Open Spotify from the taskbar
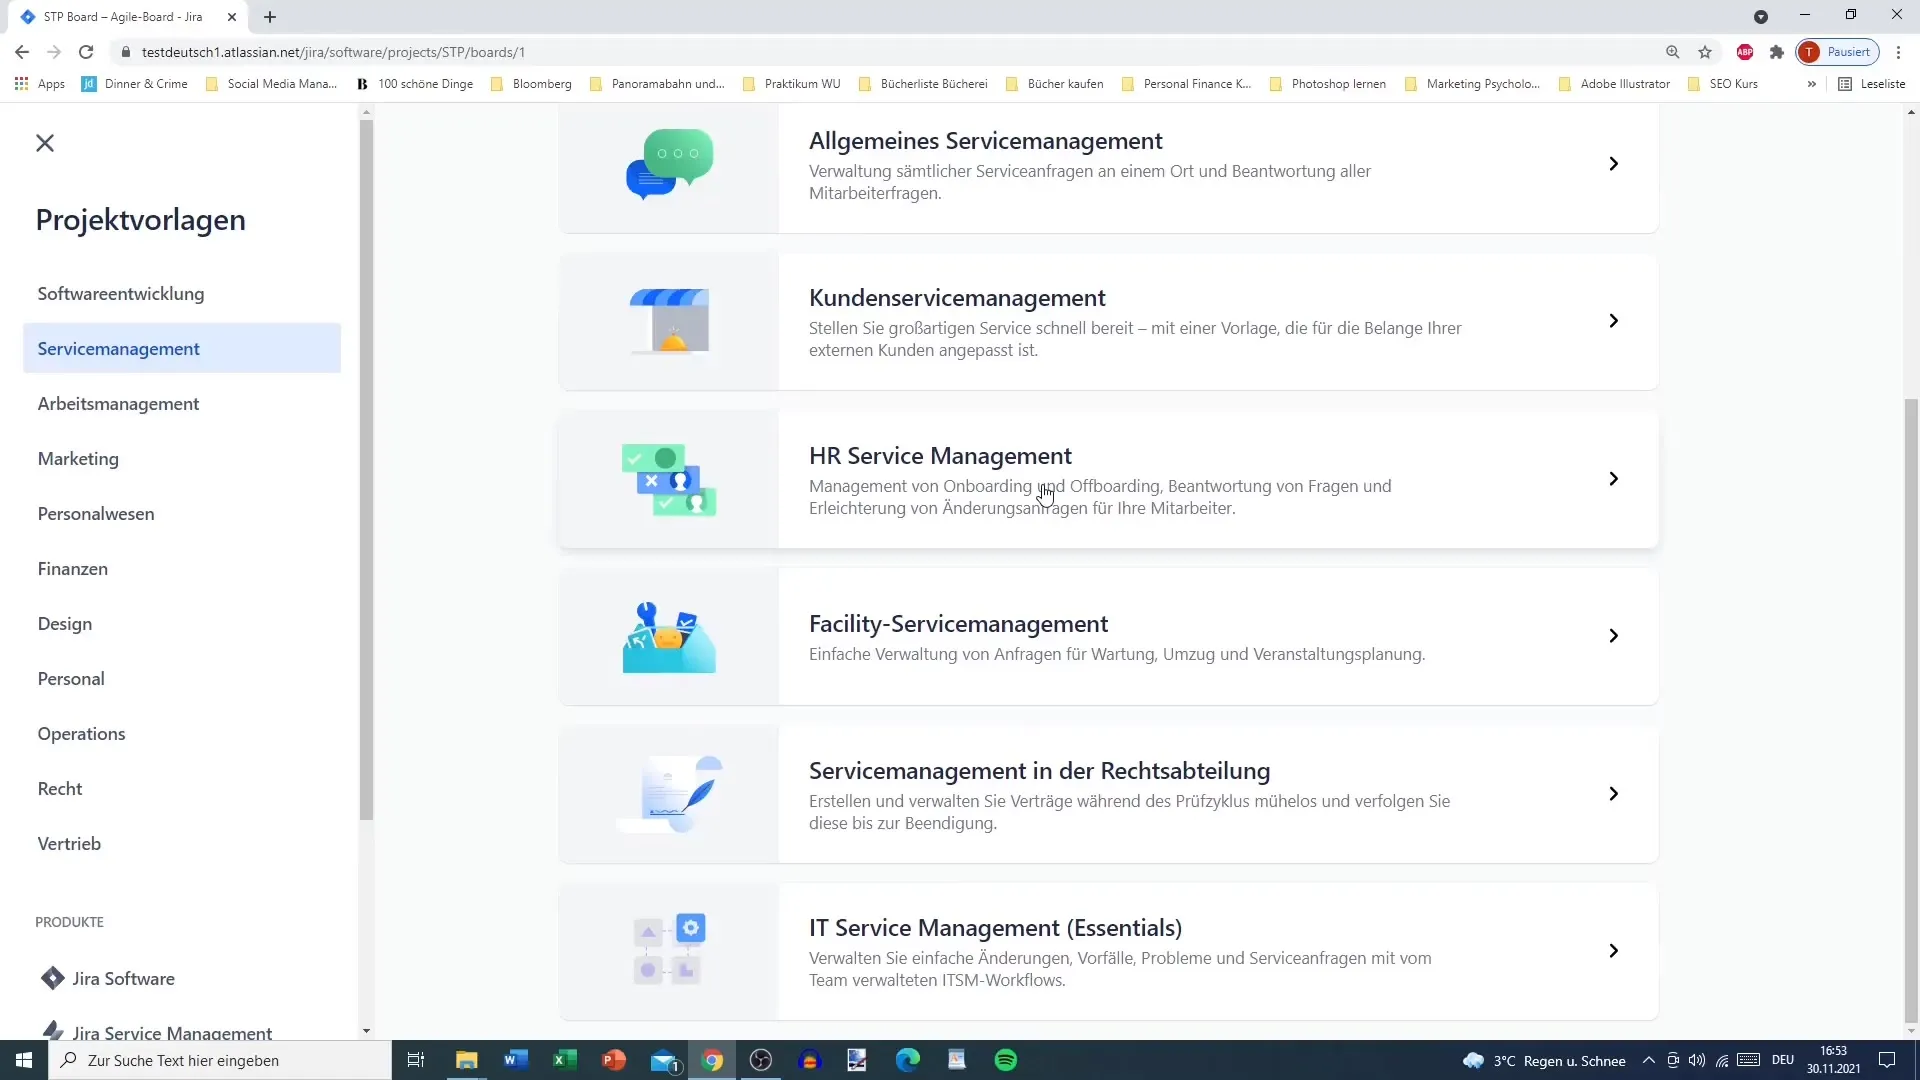Screen dimensions: 1920x1080 [1006, 1060]
